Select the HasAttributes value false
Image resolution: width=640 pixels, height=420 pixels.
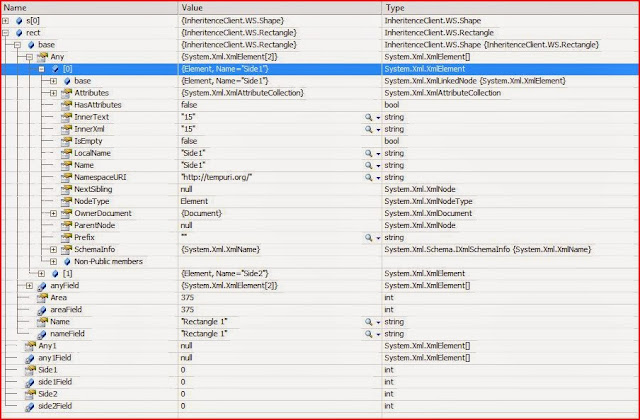[189, 105]
